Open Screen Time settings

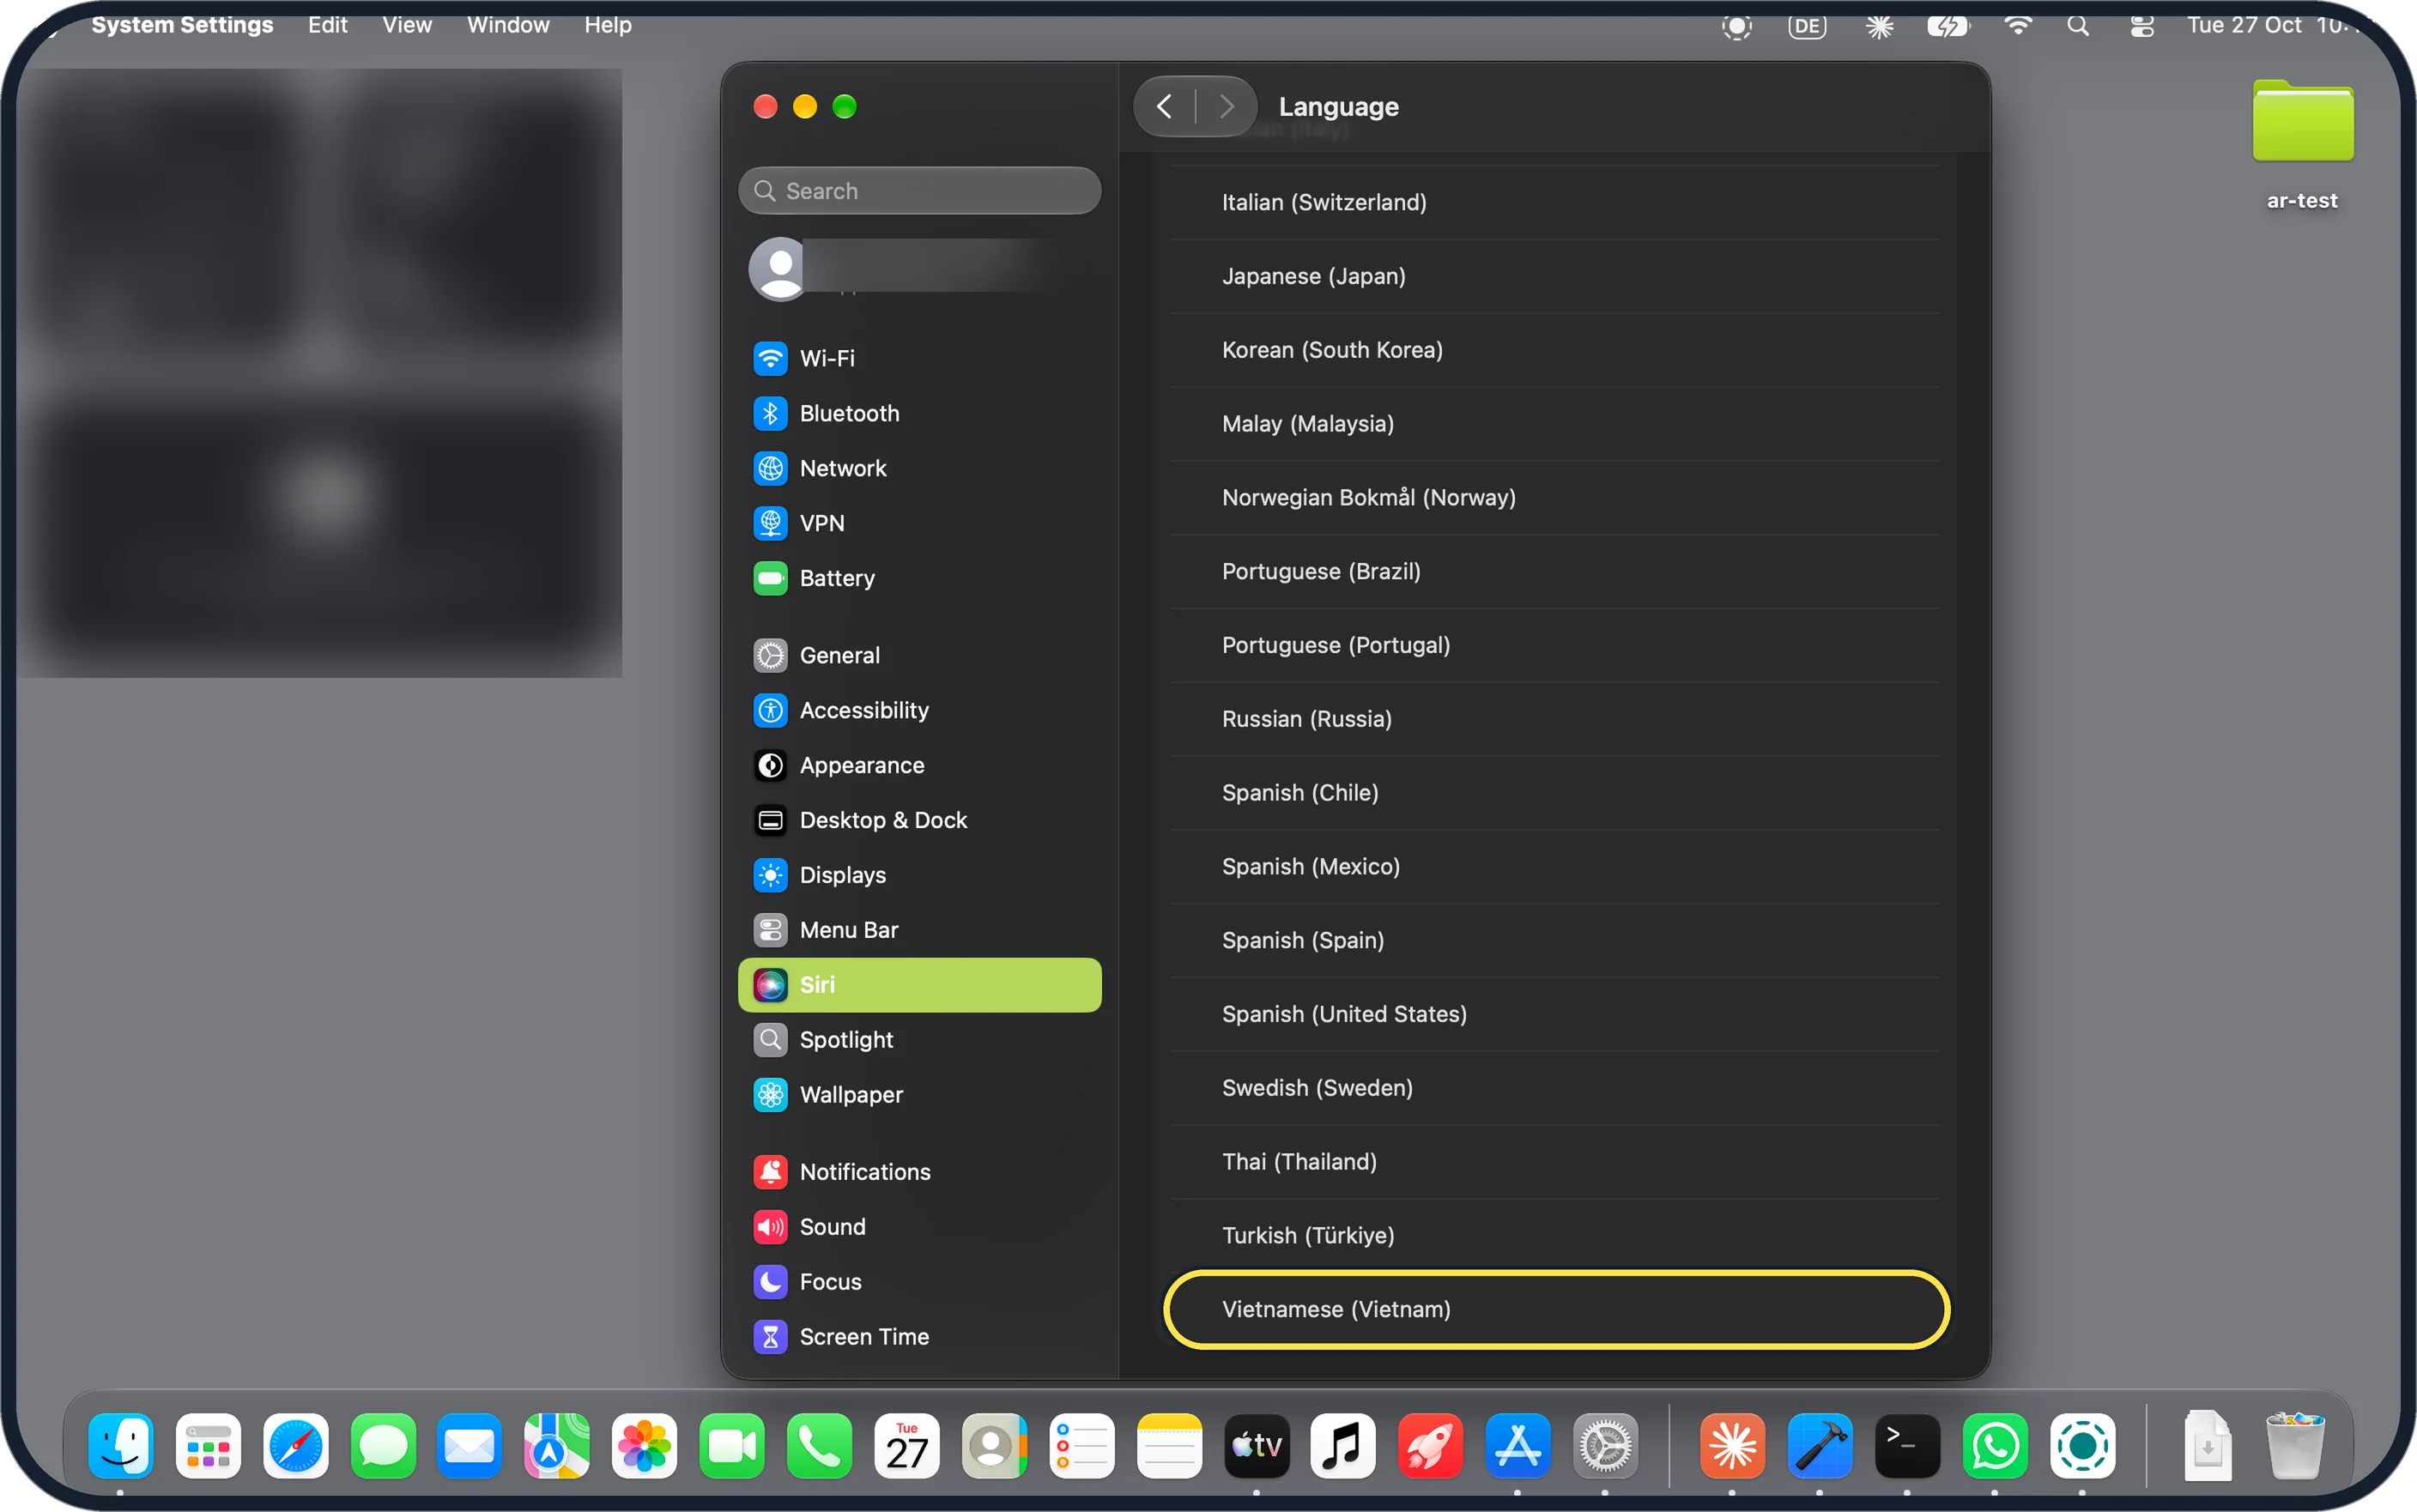(919, 1337)
